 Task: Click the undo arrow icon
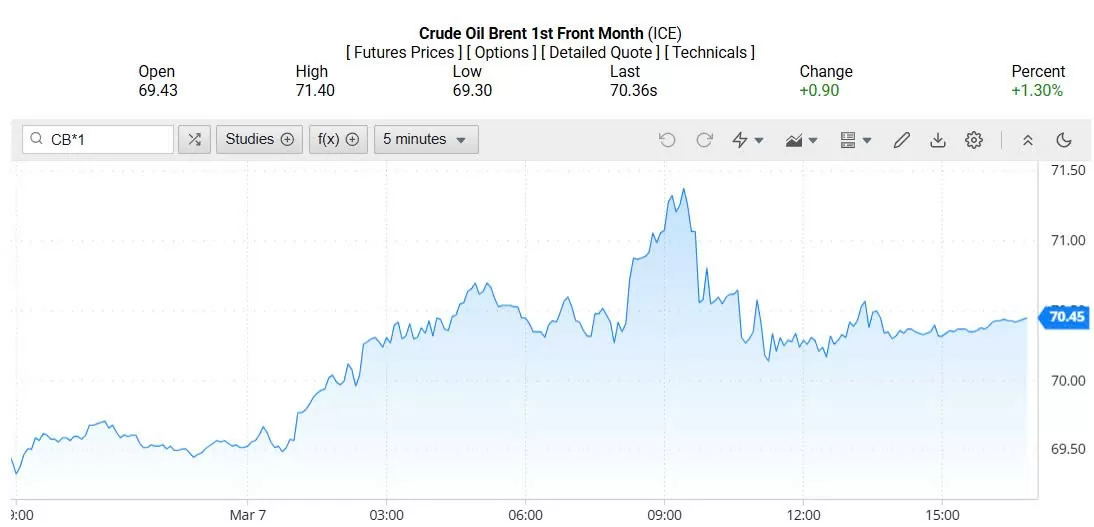pos(667,140)
